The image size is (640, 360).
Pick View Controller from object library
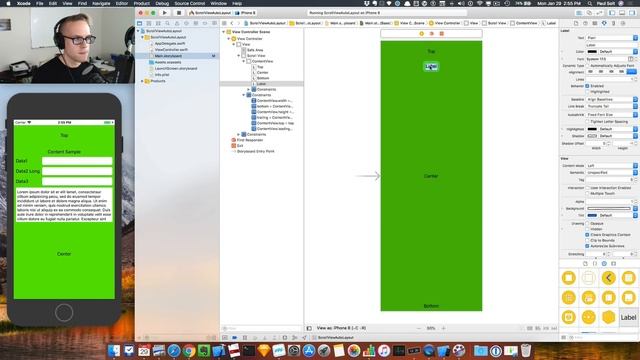click(x=569, y=278)
